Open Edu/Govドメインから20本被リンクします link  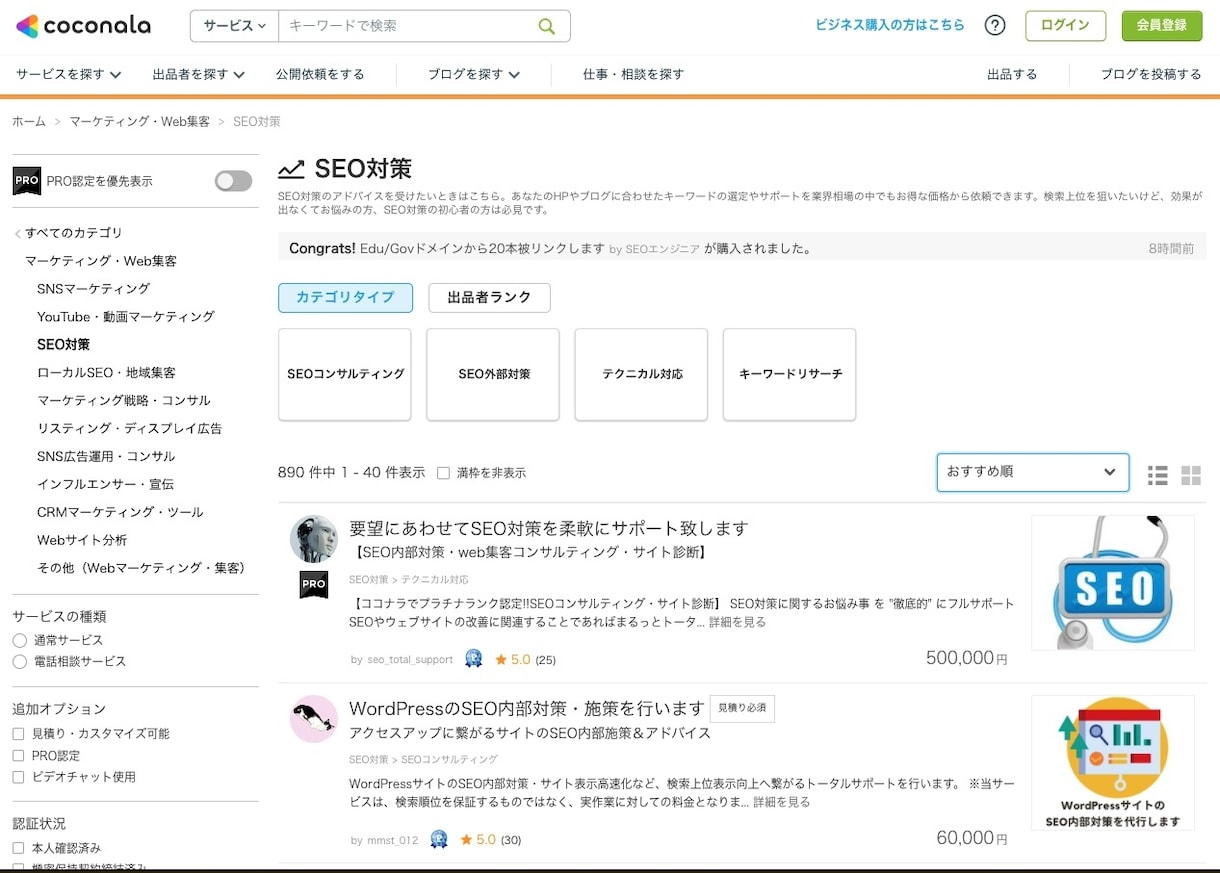(x=484, y=248)
